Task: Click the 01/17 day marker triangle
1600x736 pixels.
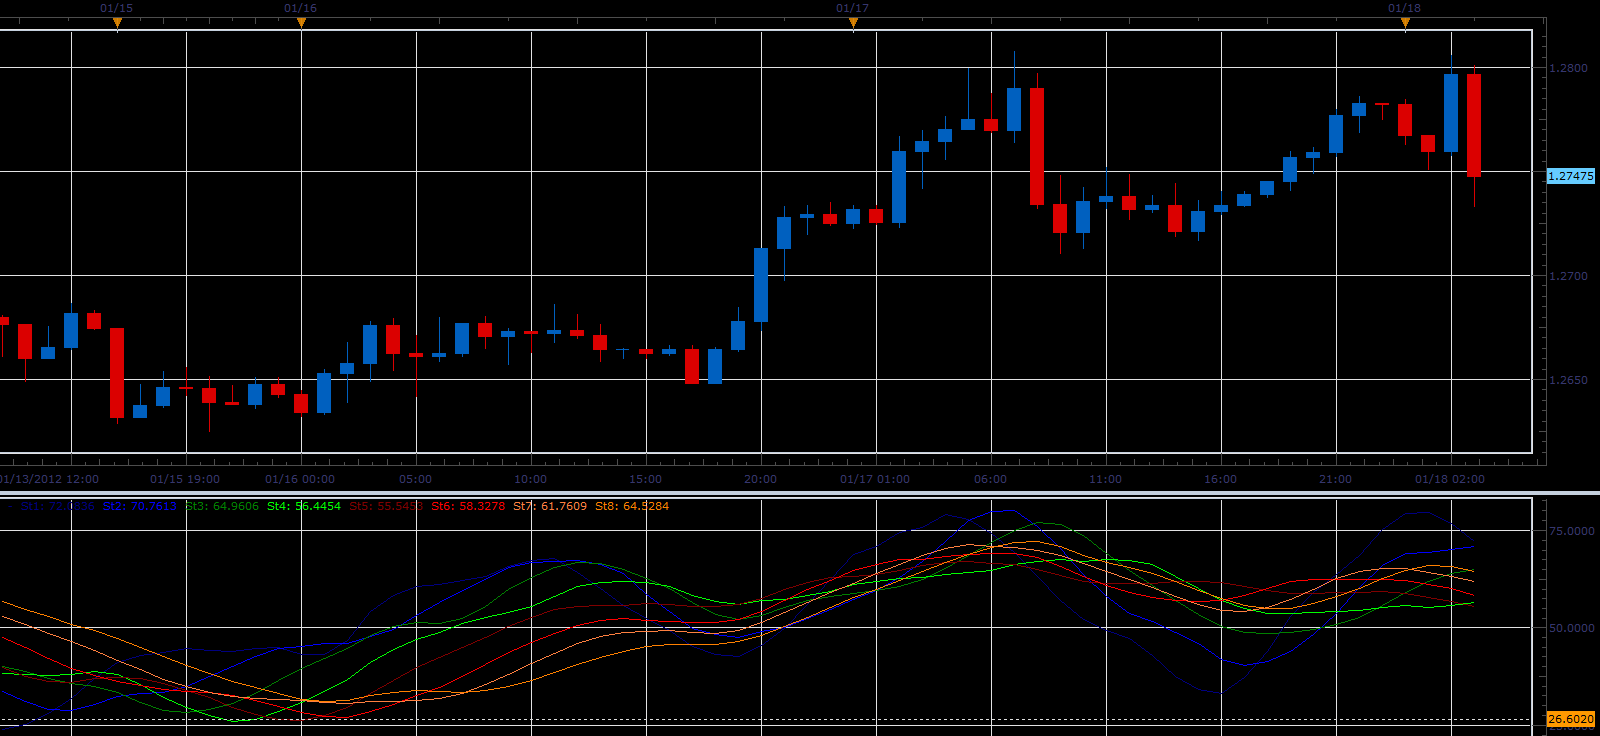Action: pos(853,23)
